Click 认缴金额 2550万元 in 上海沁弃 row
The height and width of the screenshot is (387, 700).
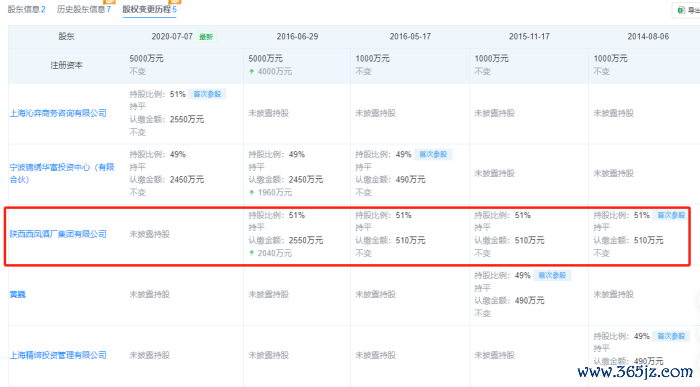coord(167,119)
